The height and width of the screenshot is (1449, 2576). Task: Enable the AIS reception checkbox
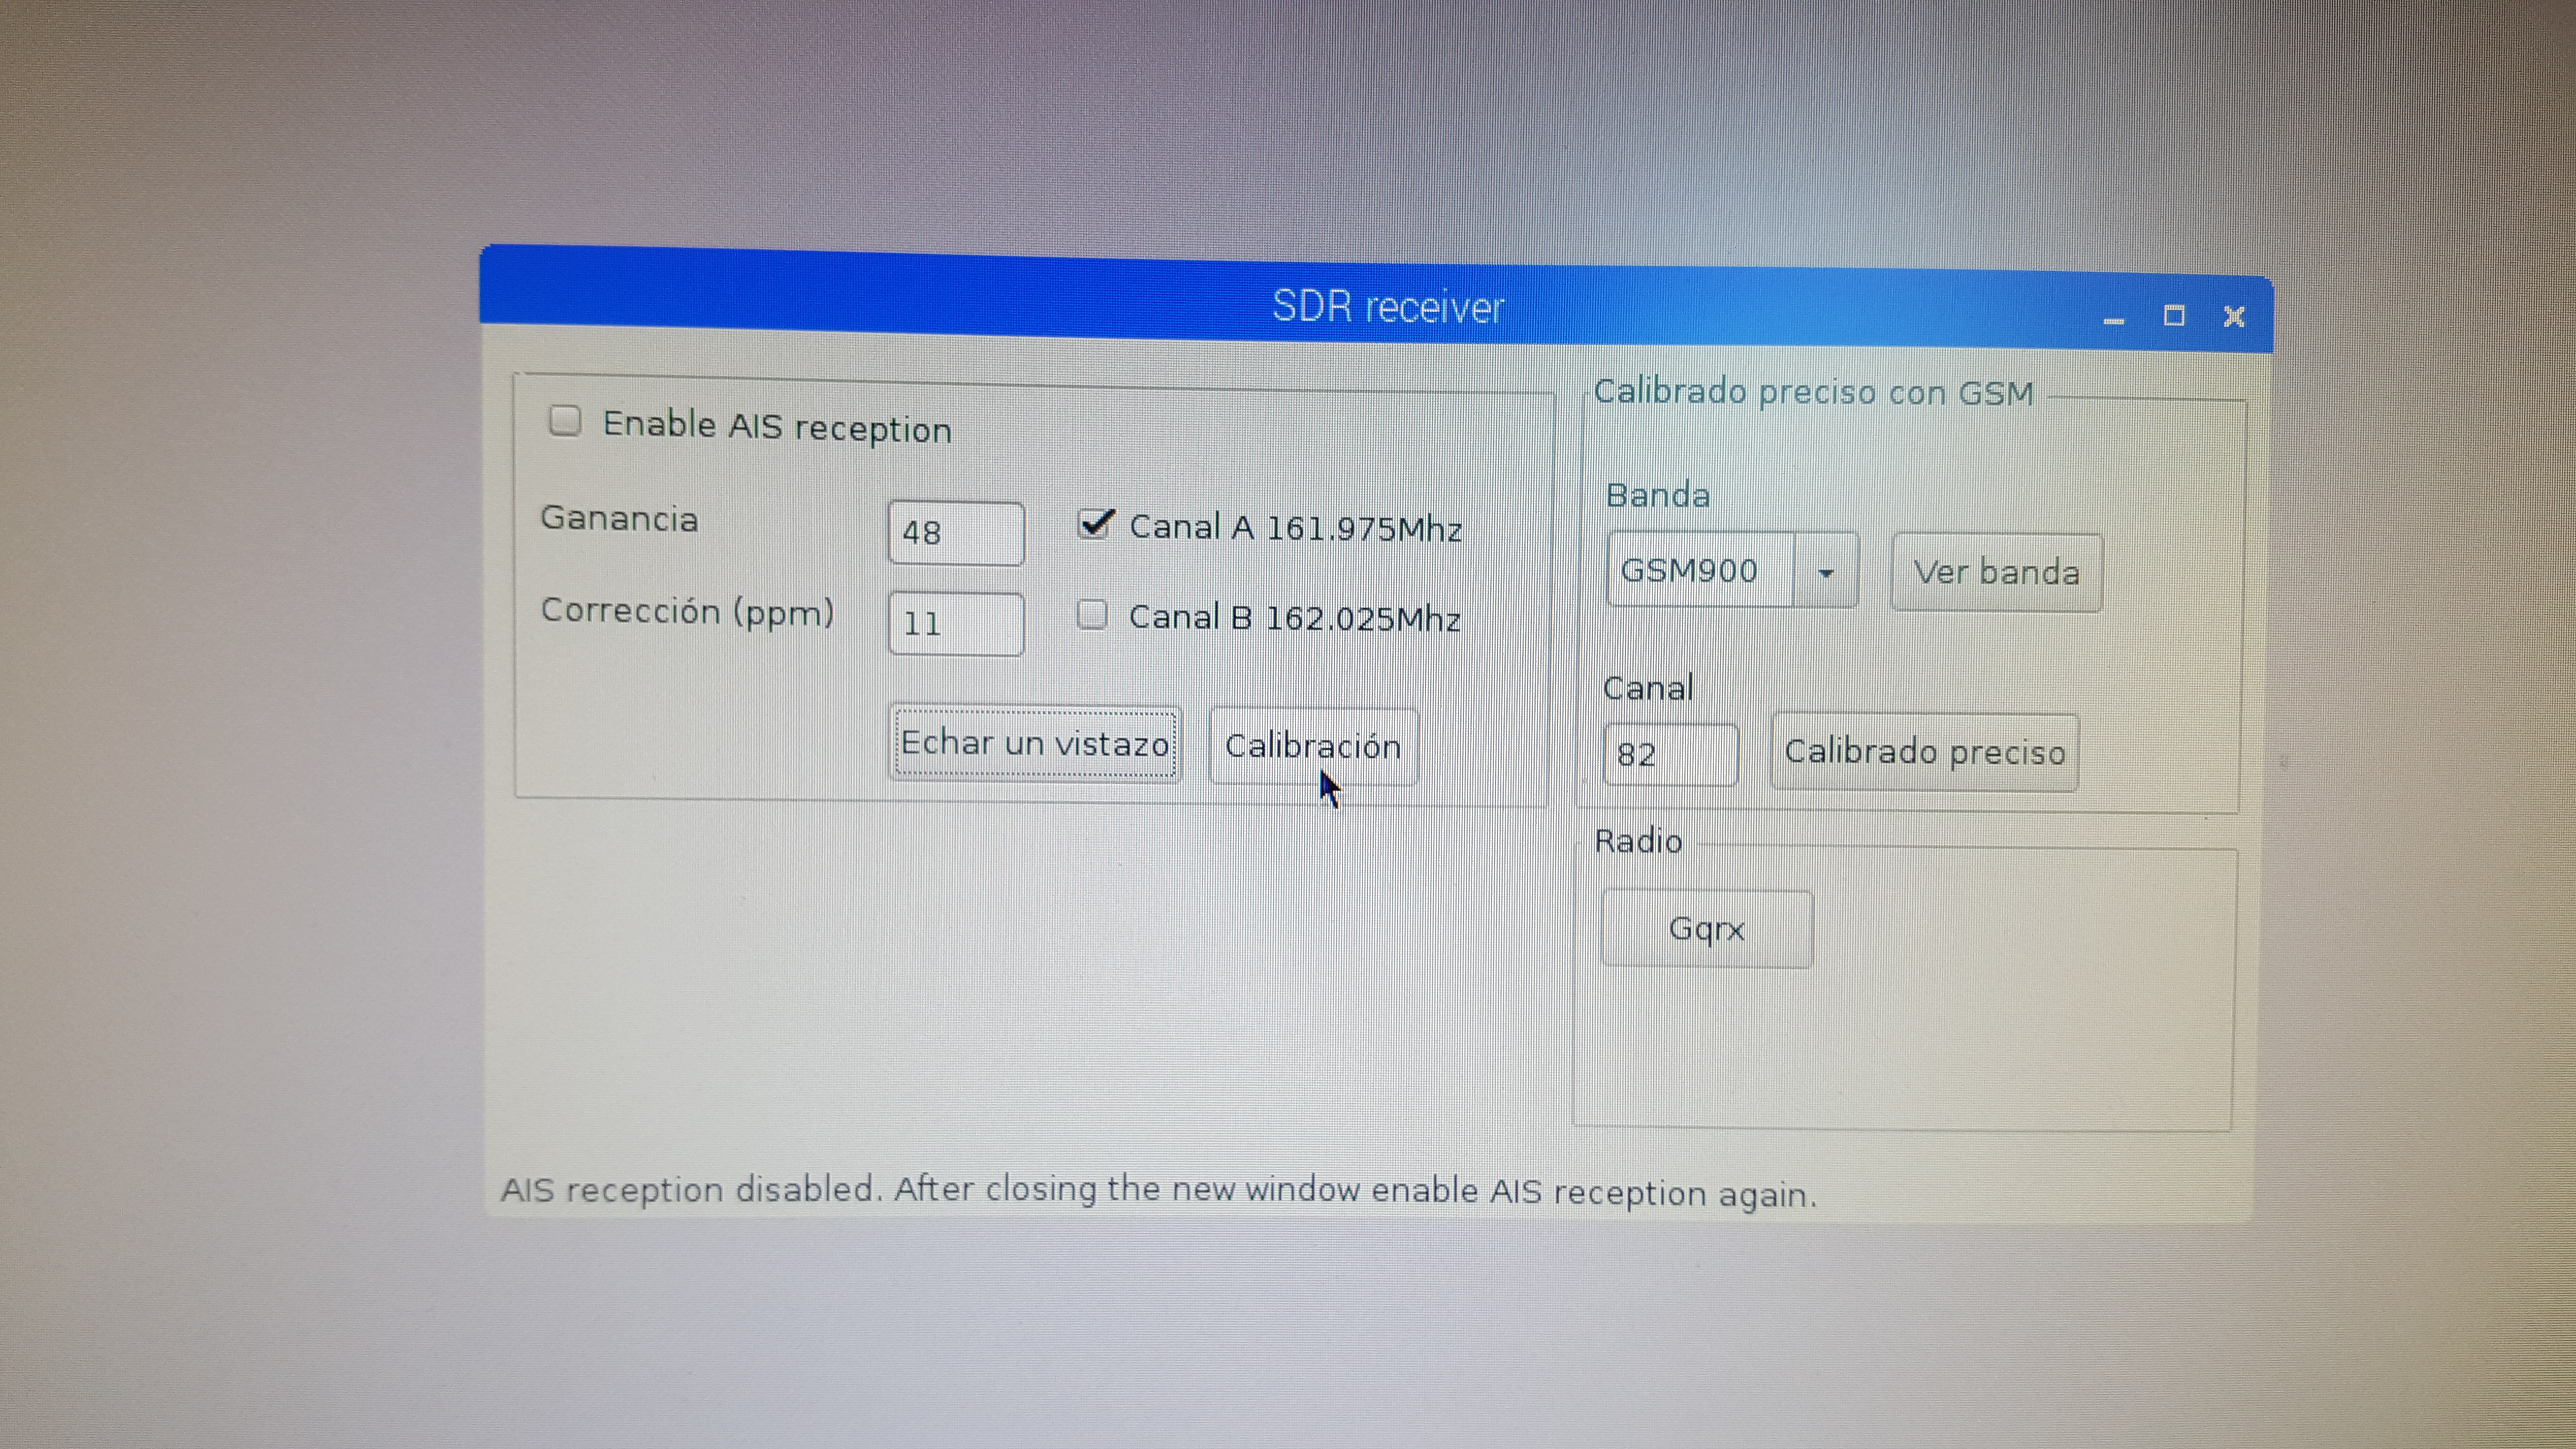pyautogui.click(x=565, y=421)
